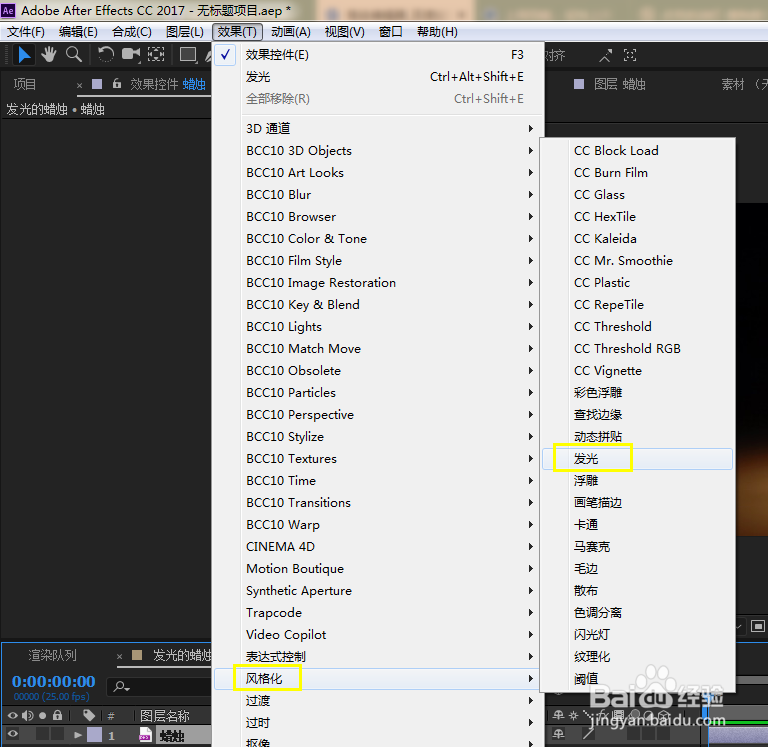Screen dimensions: 768x747
Task: Select the Zoom magnifier tool
Action: tap(74, 54)
